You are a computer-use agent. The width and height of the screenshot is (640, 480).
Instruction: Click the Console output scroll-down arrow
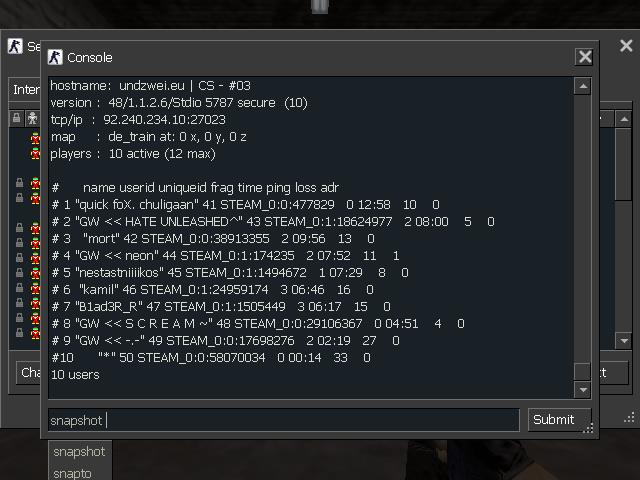click(582, 390)
